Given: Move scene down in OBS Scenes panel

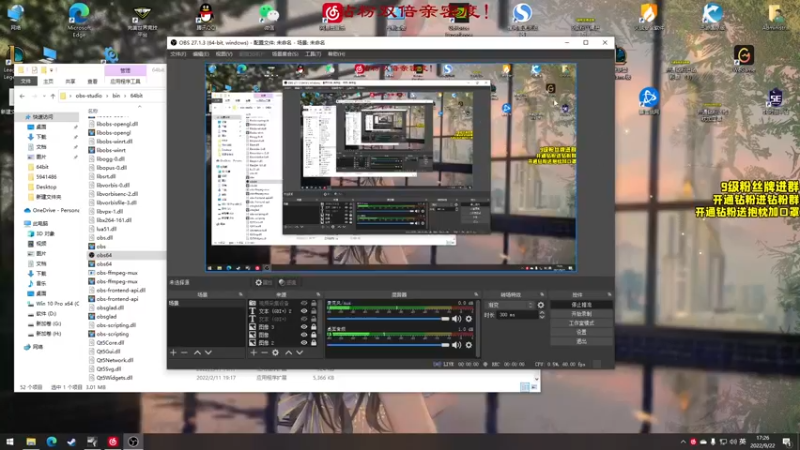Looking at the screenshot, I should 208,353.
